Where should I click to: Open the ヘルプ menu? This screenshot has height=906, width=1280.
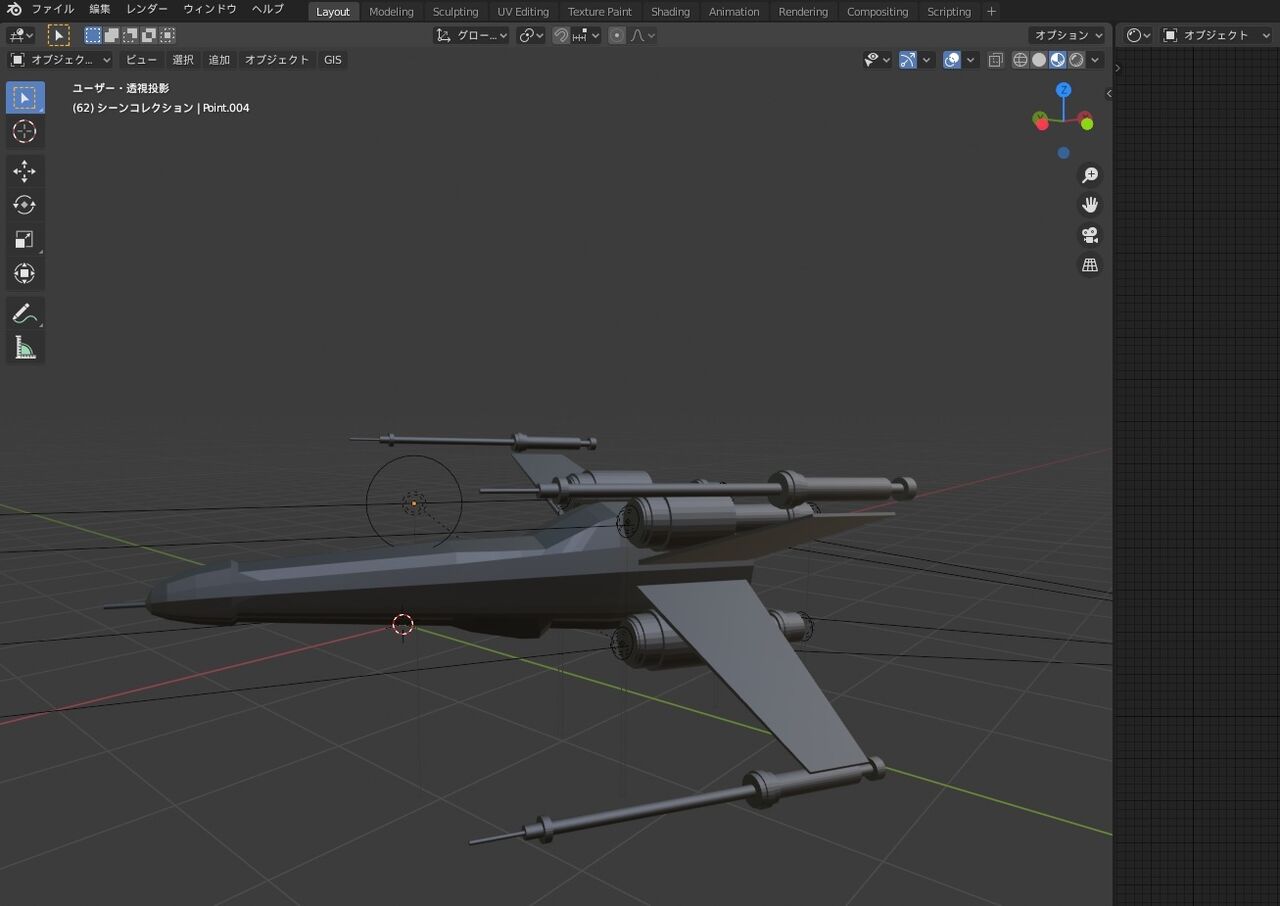(268, 10)
